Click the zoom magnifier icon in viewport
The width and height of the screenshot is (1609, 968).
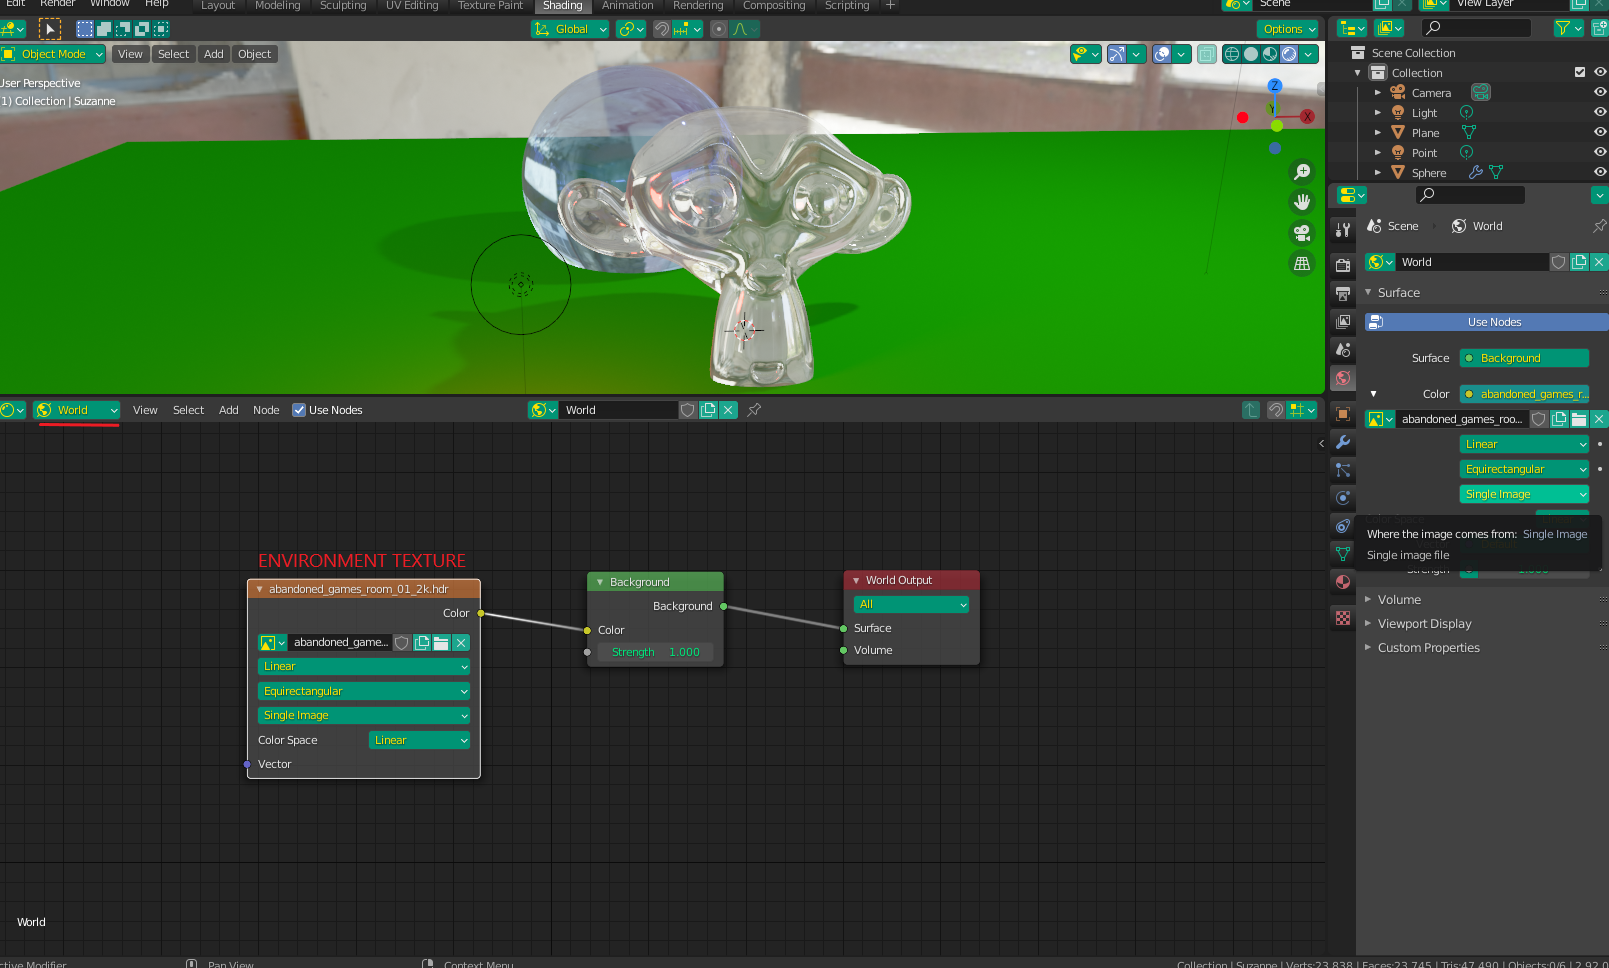pyautogui.click(x=1302, y=172)
